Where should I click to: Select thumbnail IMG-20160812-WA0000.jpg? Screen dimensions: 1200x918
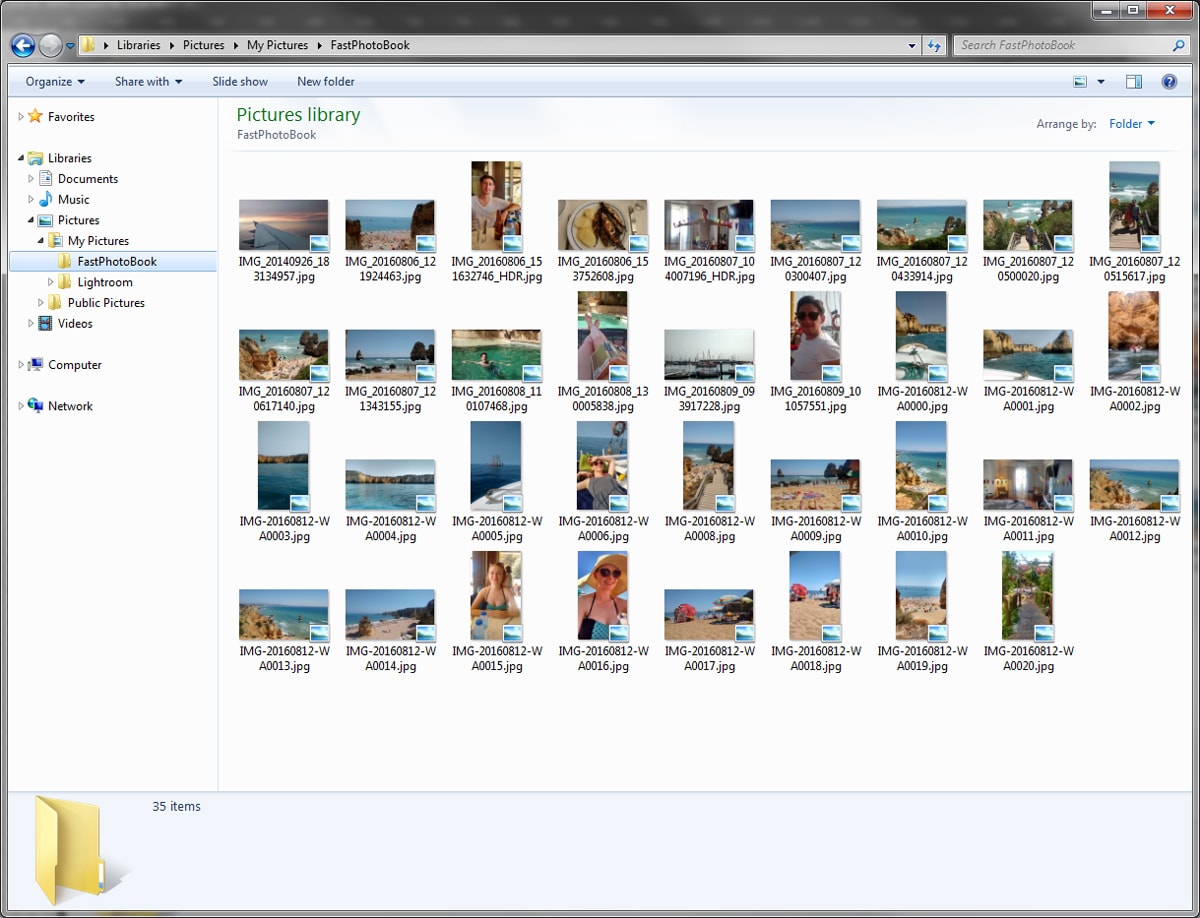click(921, 336)
